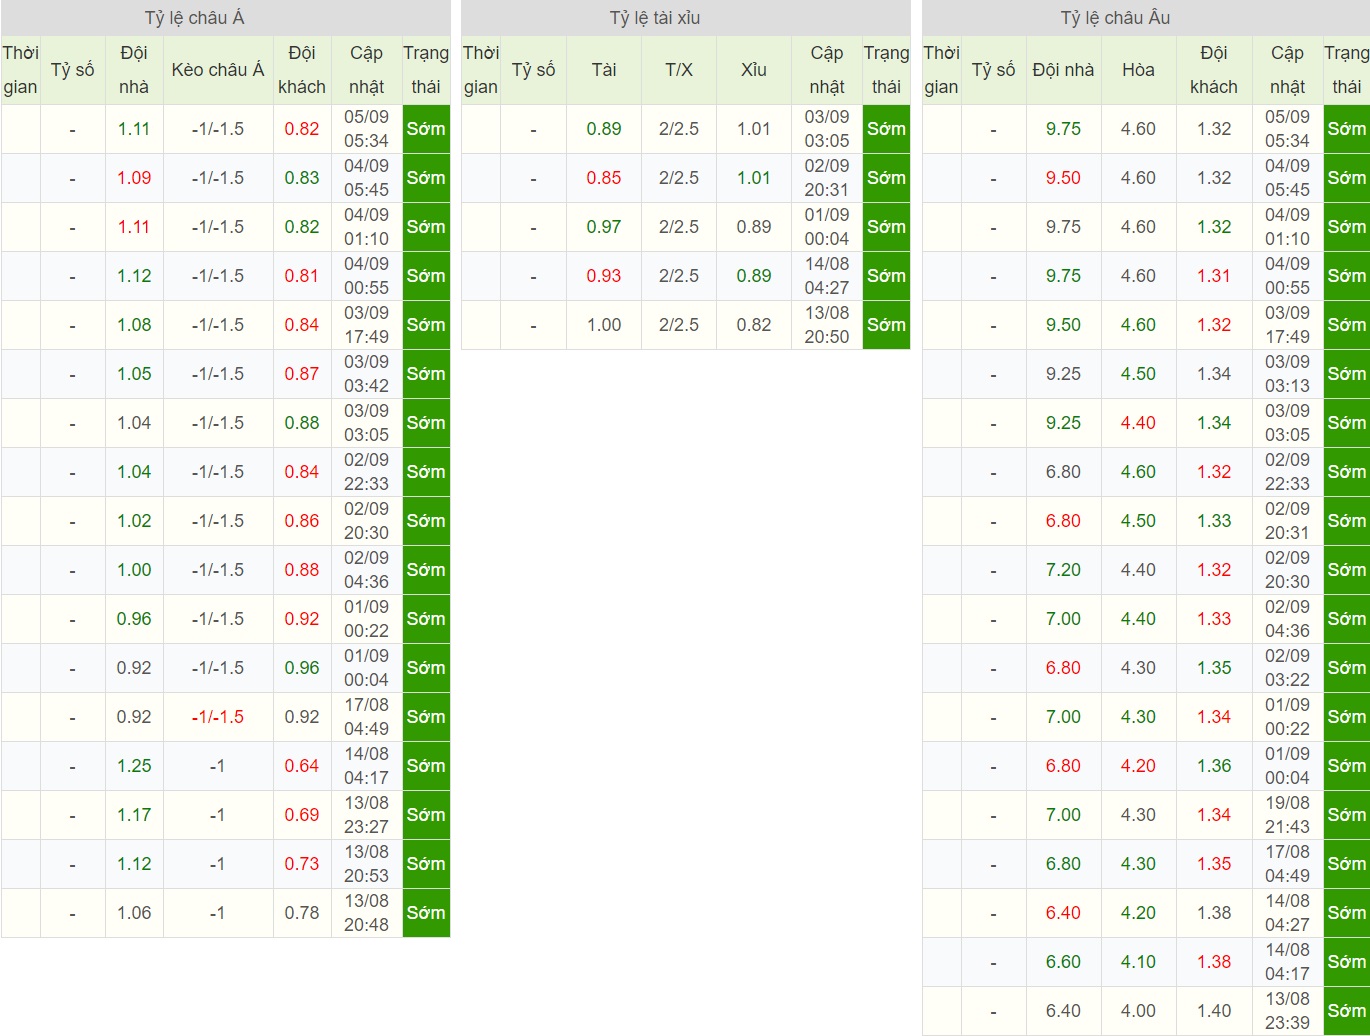Select away odds 1.36 in châu Âu table
Image resolution: width=1370 pixels, height=1036 pixels.
(1214, 766)
